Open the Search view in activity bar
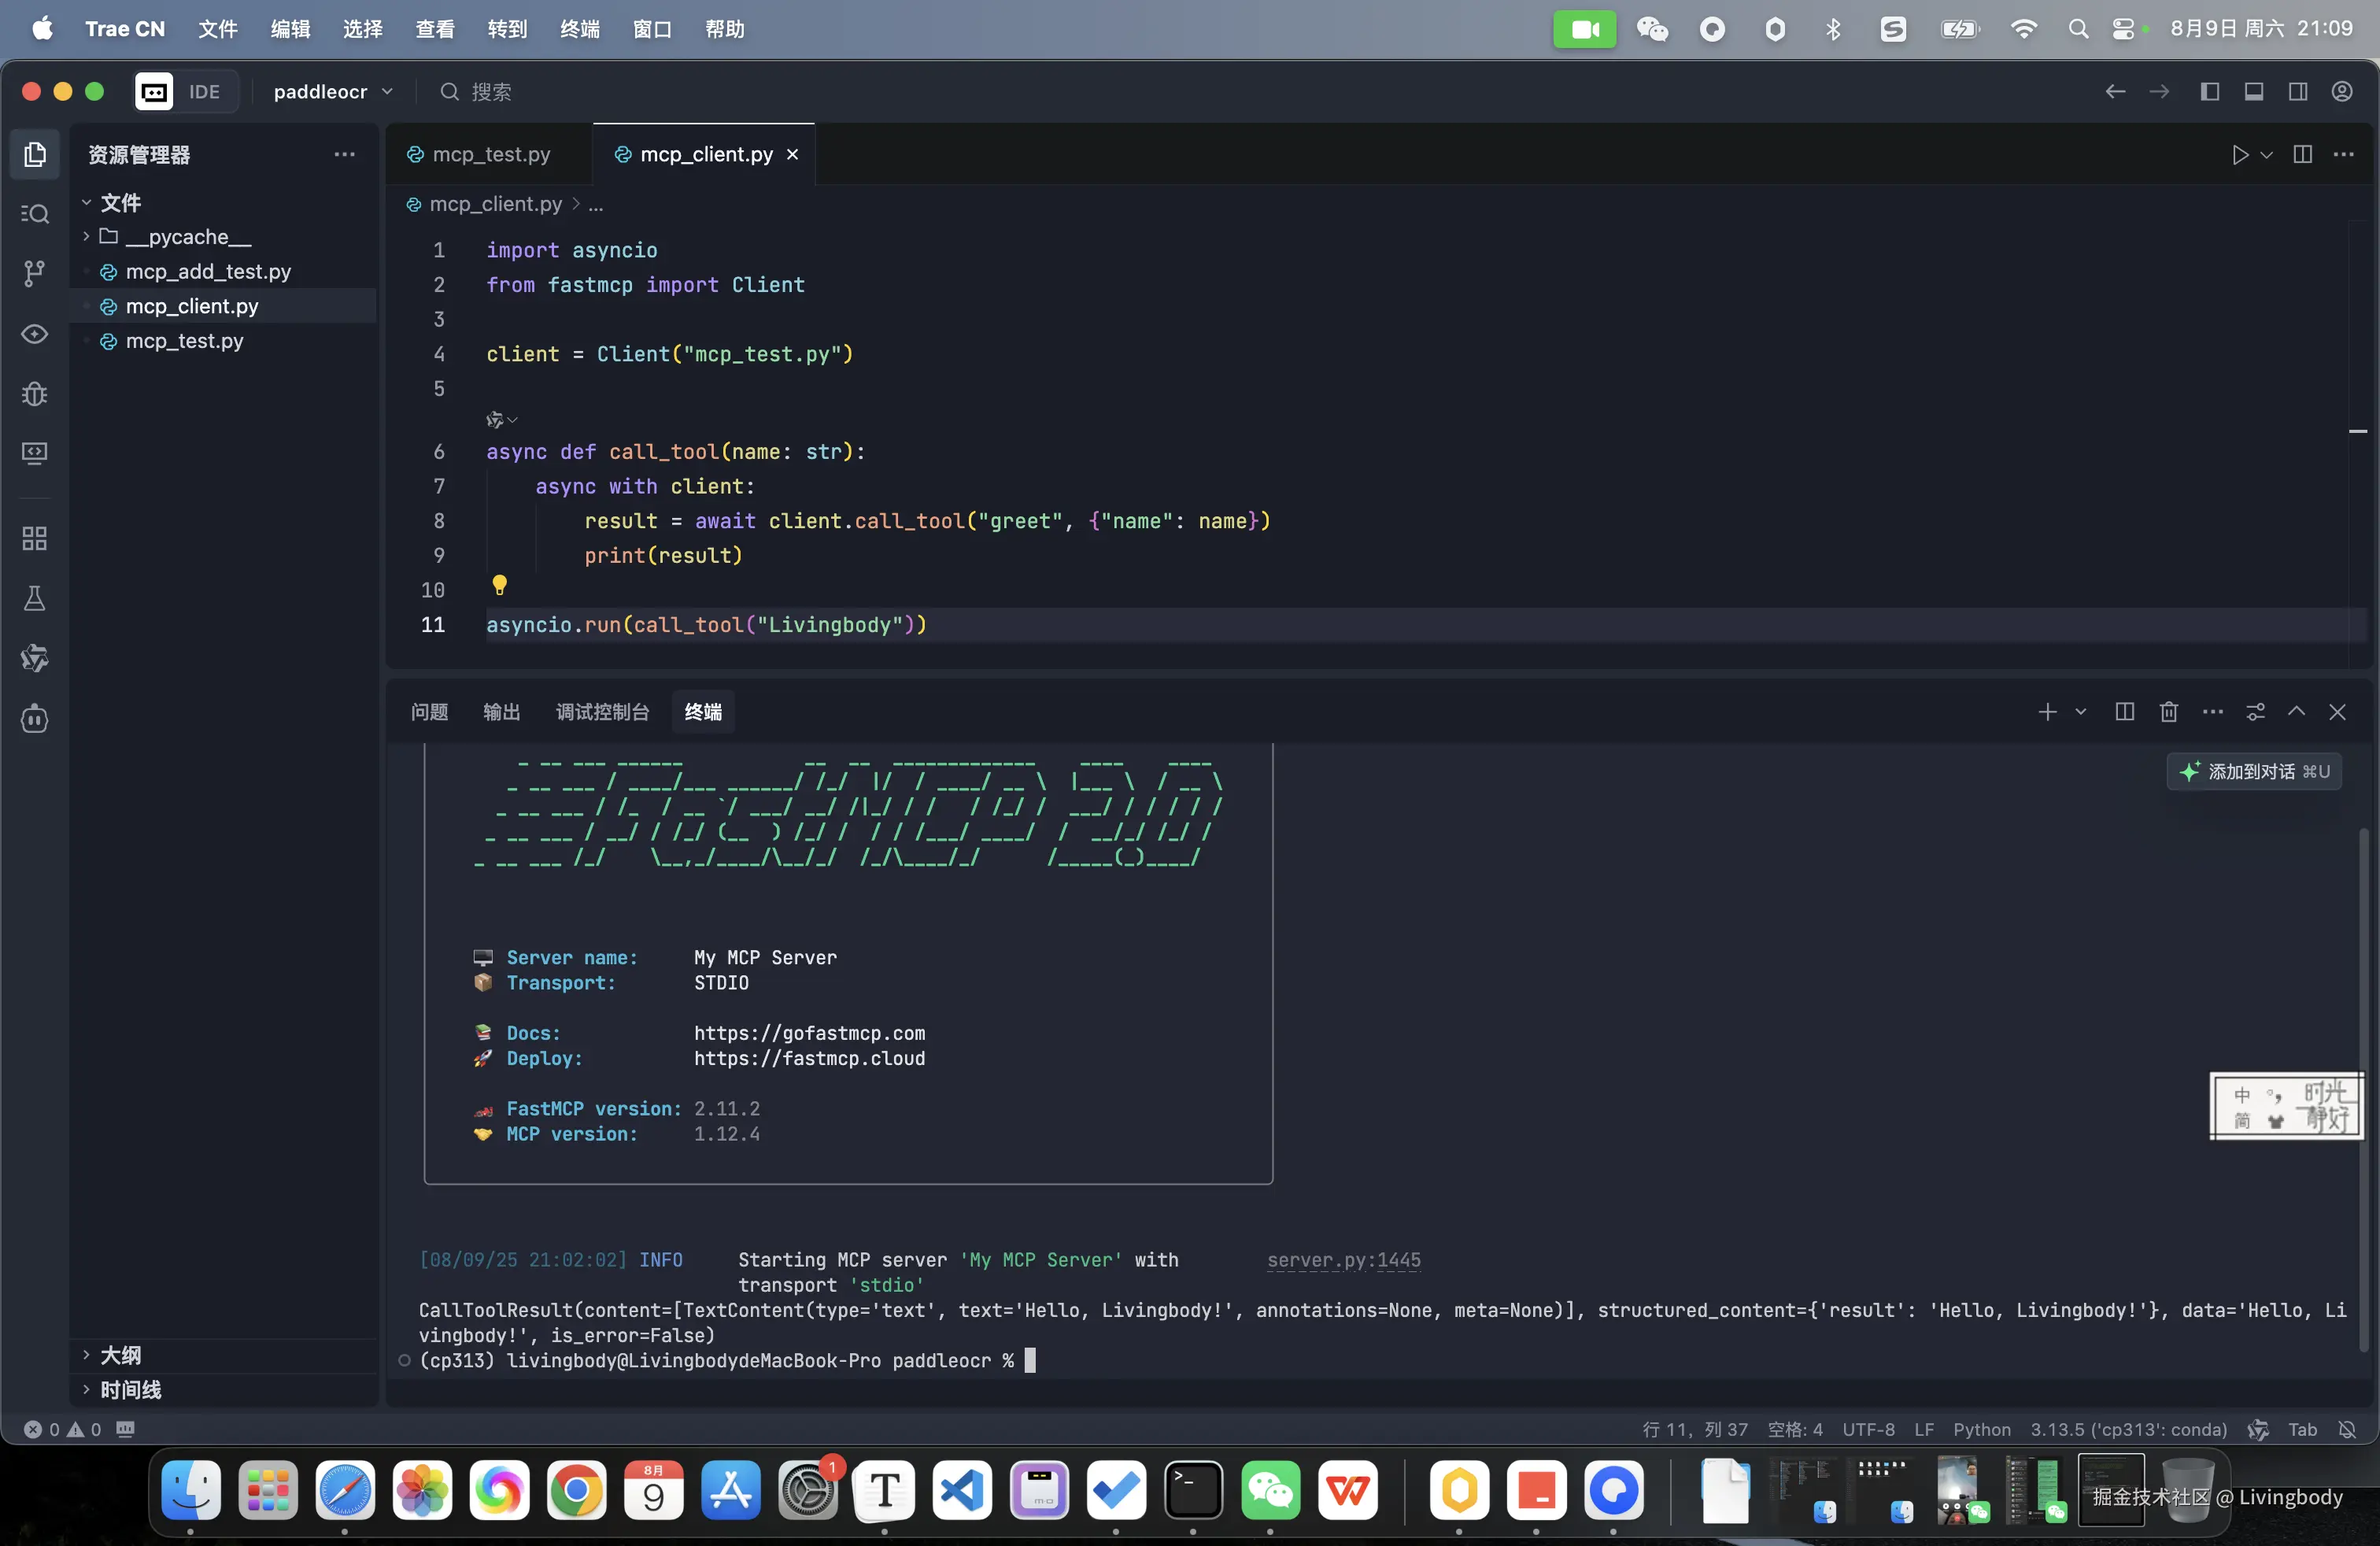This screenshot has width=2380, height=1546. 34,214
